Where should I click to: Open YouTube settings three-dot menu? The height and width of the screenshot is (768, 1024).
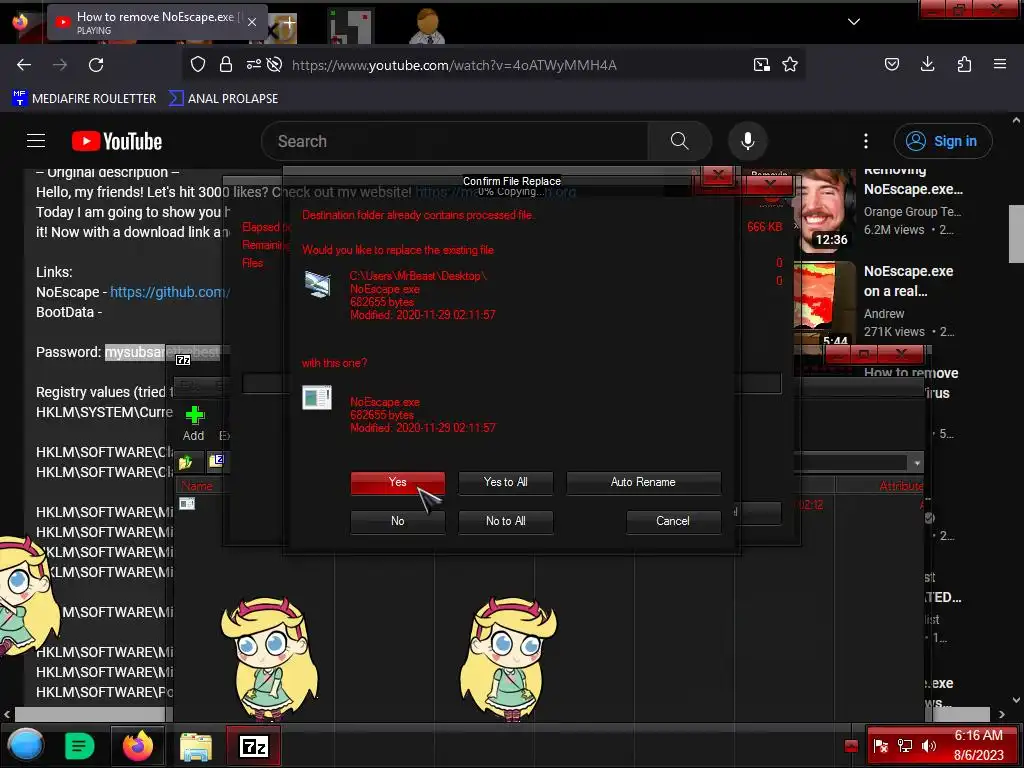coord(866,141)
